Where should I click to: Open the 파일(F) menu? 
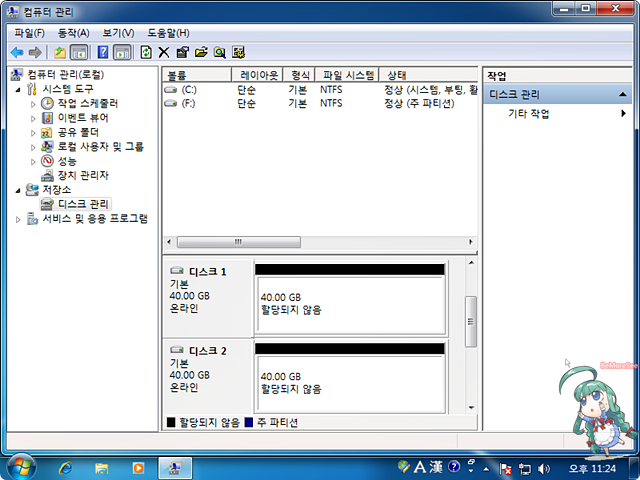coord(29,33)
